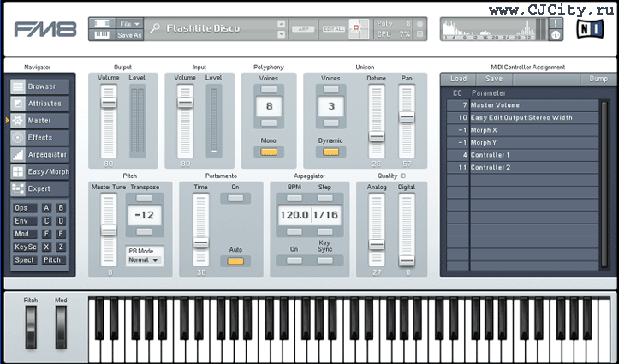This screenshot has height=364, width=619.
Task: Toggle the Arpeggiator Key Sync button
Action: click(x=325, y=261)
